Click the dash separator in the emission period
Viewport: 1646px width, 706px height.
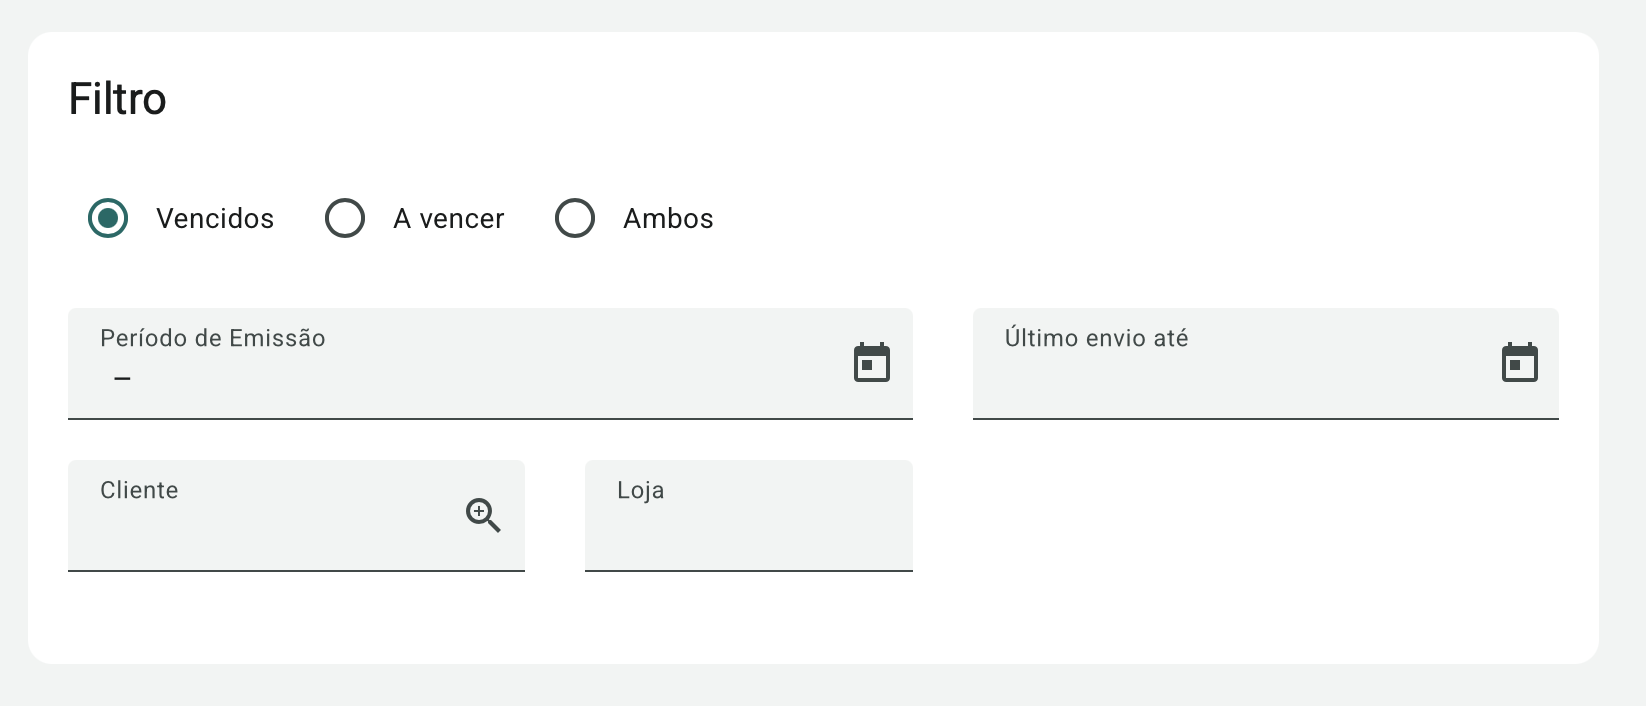click(122, 379)
